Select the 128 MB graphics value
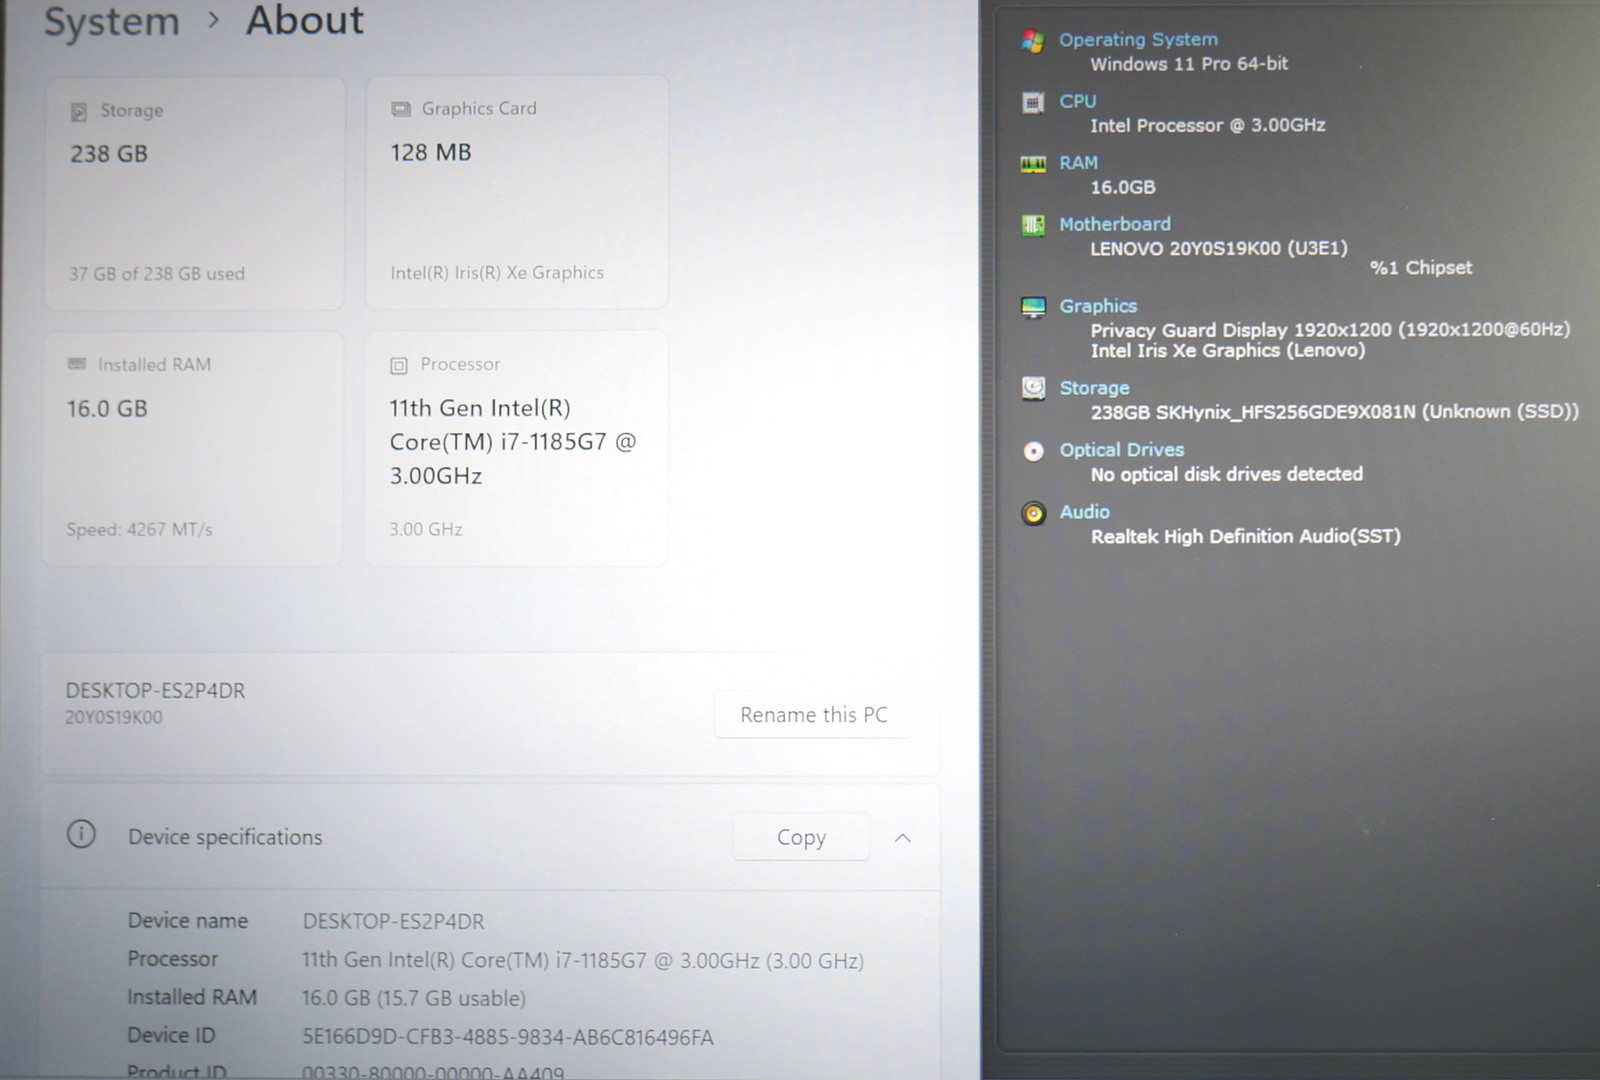 [431, 152]
